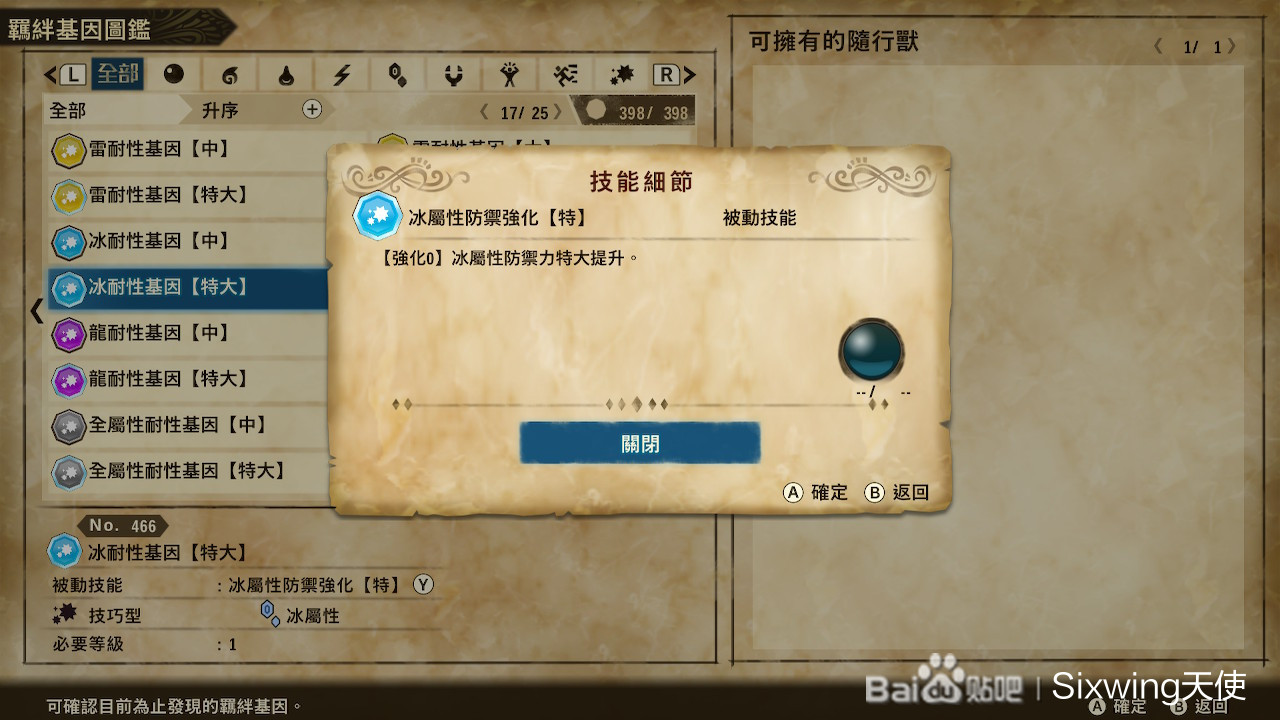
Task: Open the 升序 sort order plus option
Action: (312, 109)
